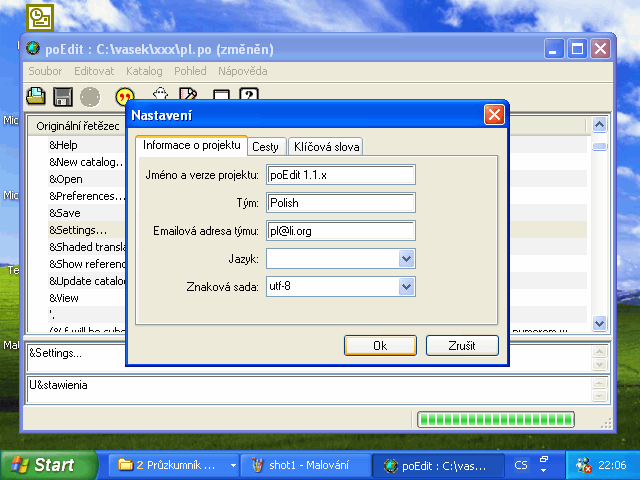640x480 pixels.
Task: Click the open catalog folder toolbar icon
Action: tap(36, 97)
